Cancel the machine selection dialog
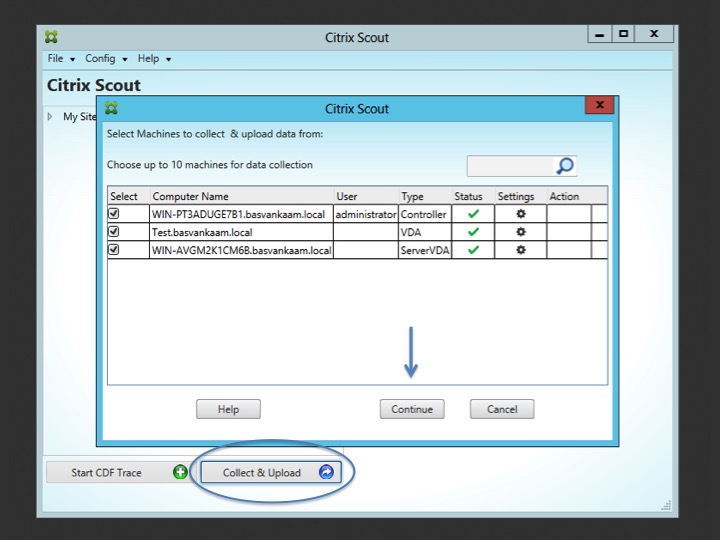The width and height of the screenshot is (720, 540). 502,409
